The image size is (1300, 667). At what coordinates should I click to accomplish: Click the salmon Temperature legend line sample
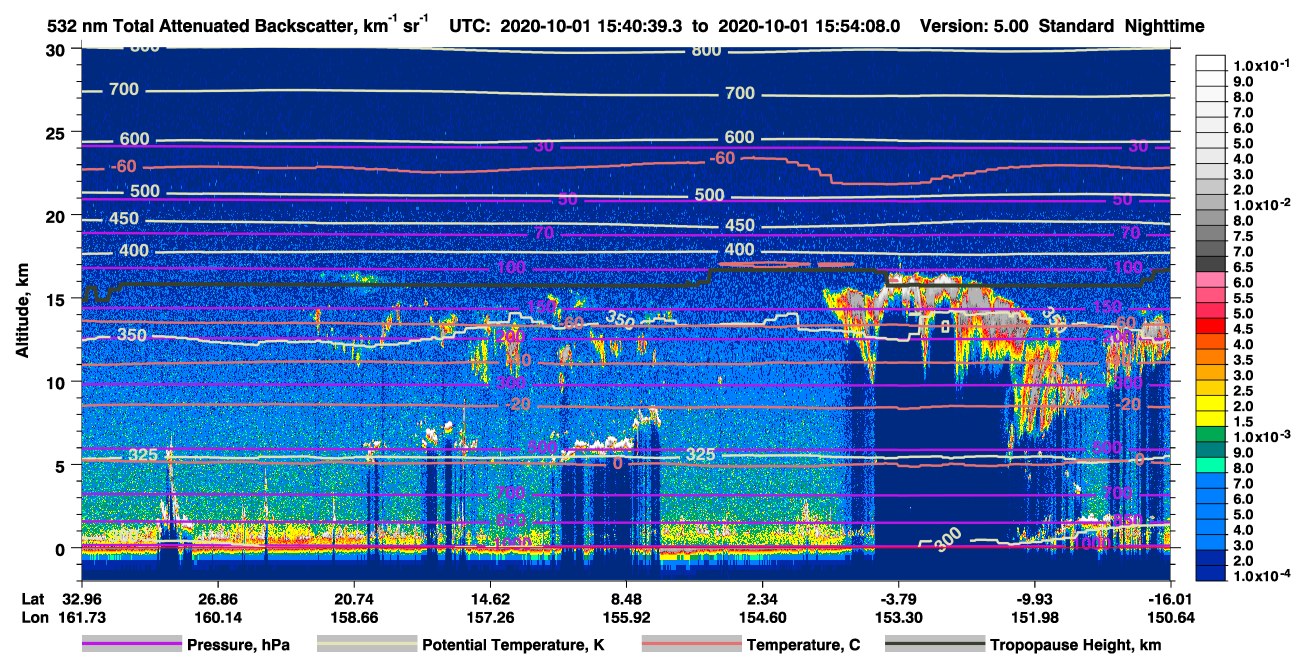click(691, 645)
